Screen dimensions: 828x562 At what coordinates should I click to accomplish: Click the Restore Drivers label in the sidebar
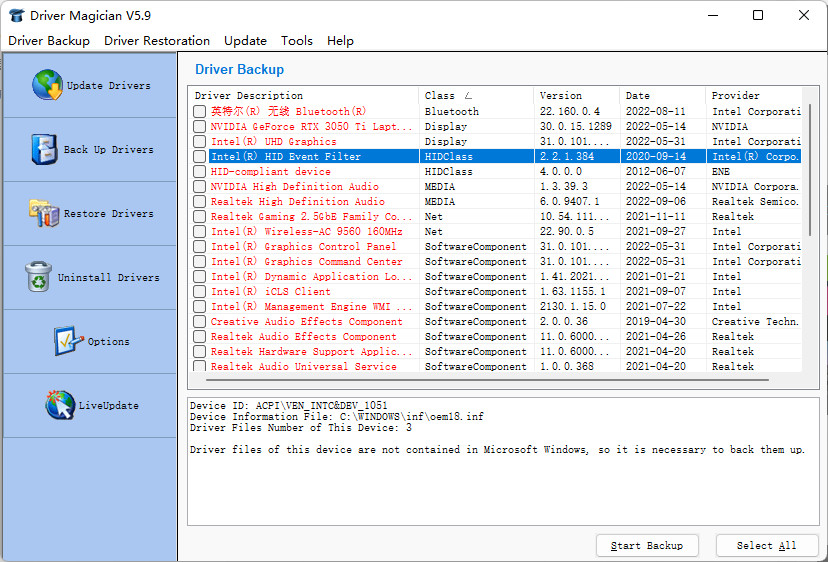coord(108,213)
